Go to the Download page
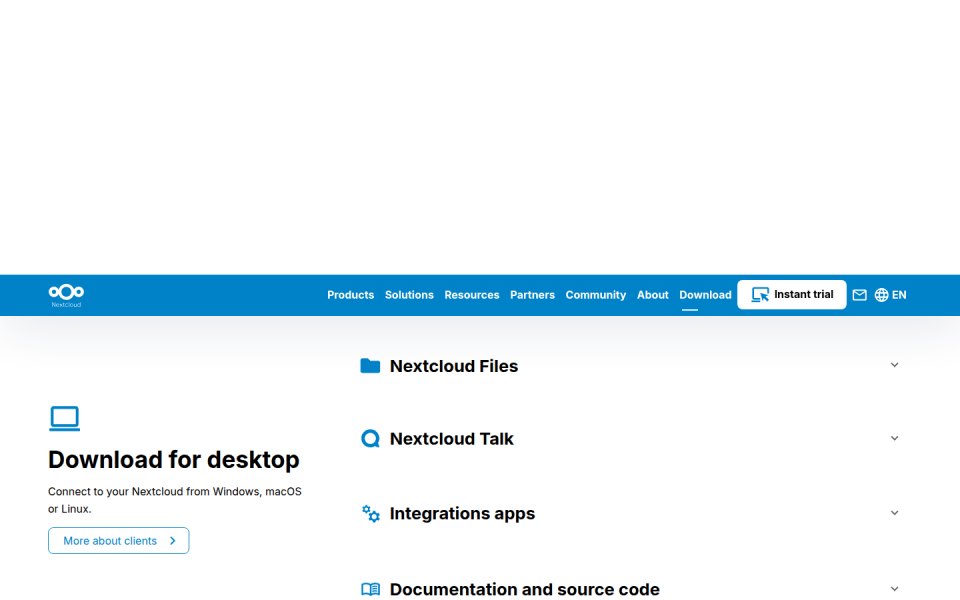 click(705, 295)
